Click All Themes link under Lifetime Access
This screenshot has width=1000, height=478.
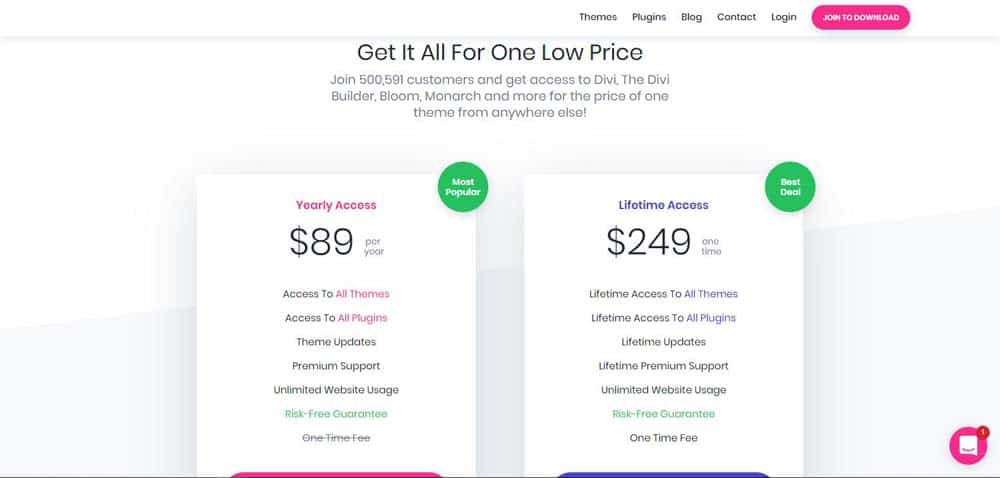pos(710,294)
